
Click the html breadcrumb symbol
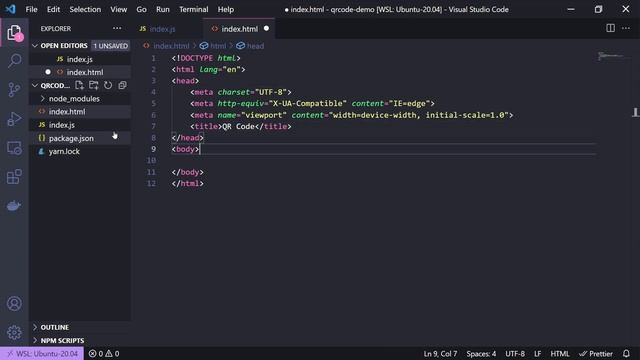coord(213,46)
